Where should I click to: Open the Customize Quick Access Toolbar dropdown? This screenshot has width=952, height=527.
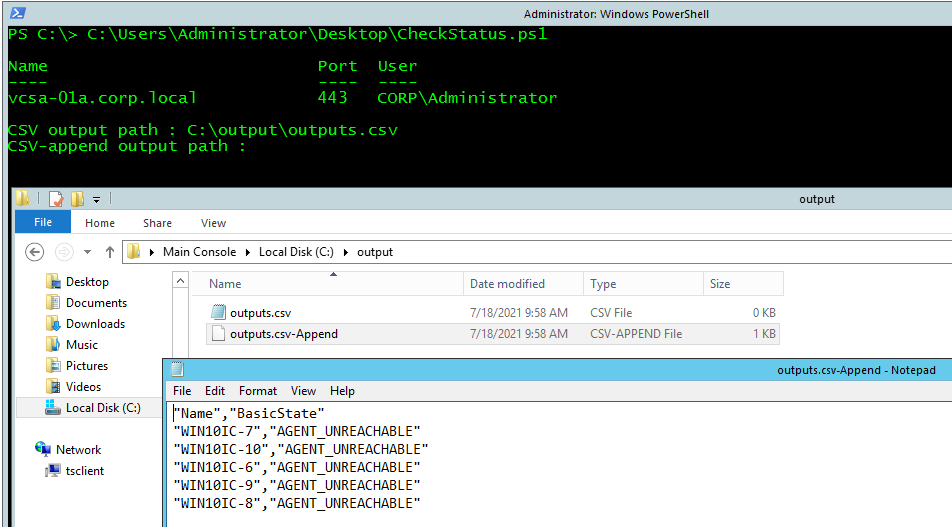[96, 199]
